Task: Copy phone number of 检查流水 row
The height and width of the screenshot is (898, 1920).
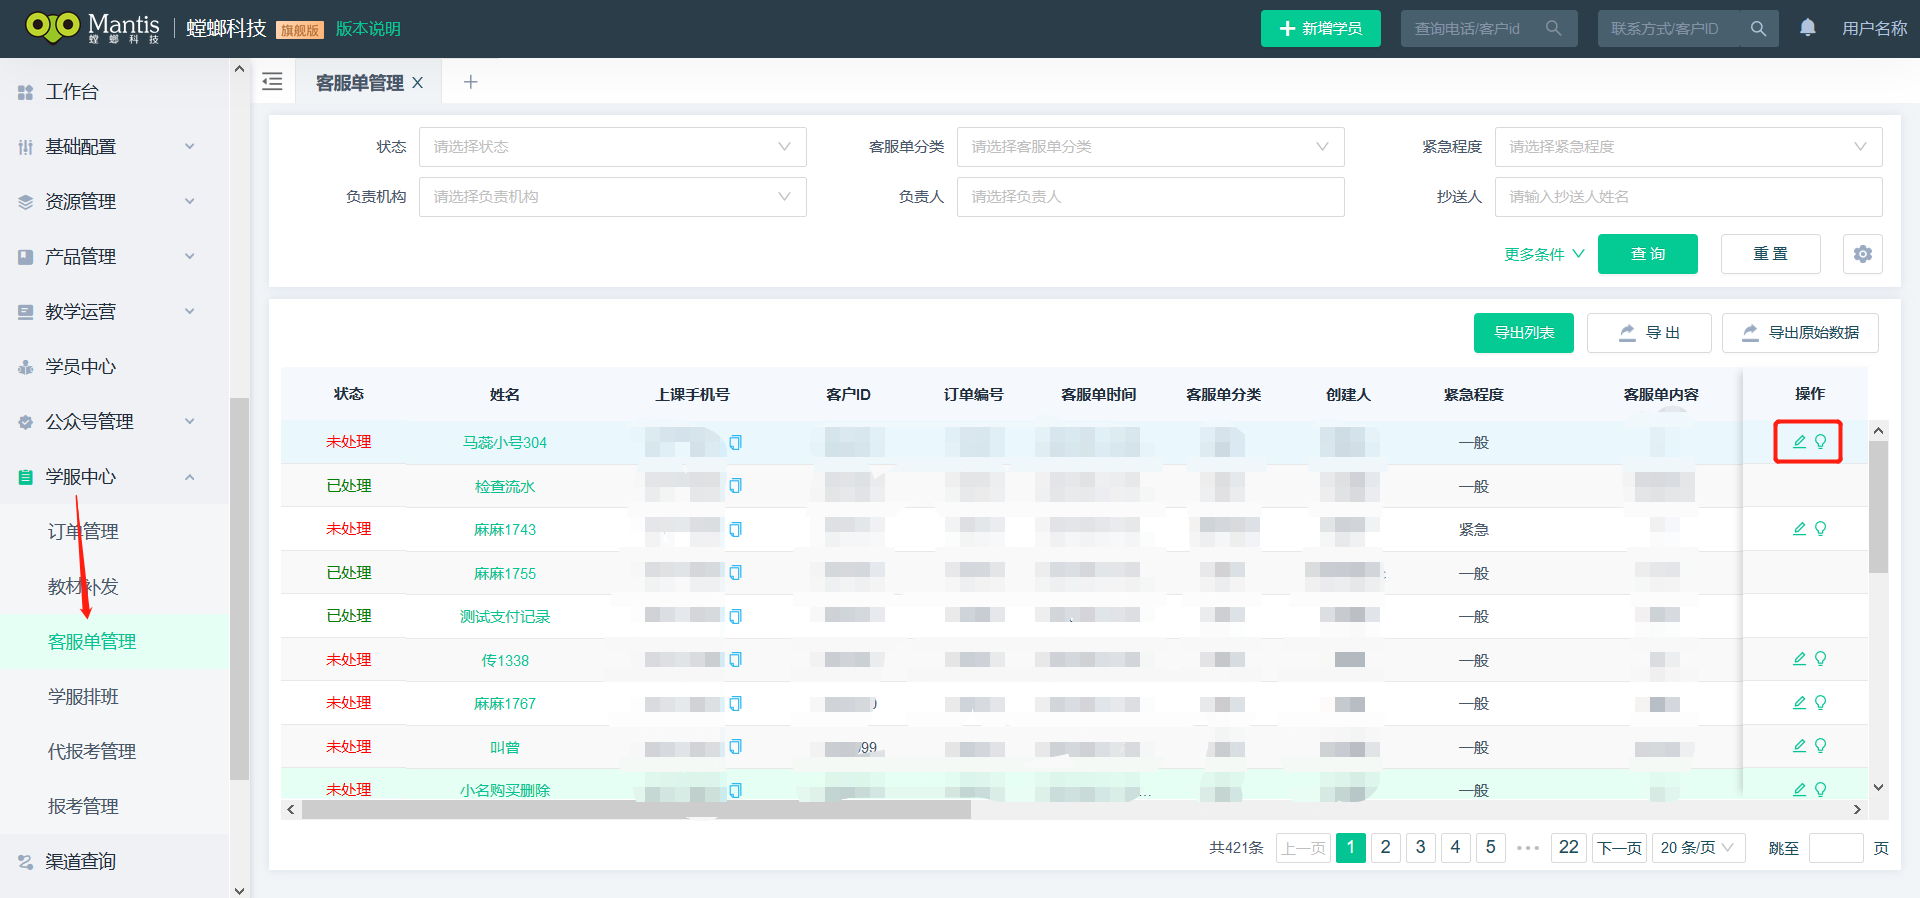Action: tap(735, 486)
